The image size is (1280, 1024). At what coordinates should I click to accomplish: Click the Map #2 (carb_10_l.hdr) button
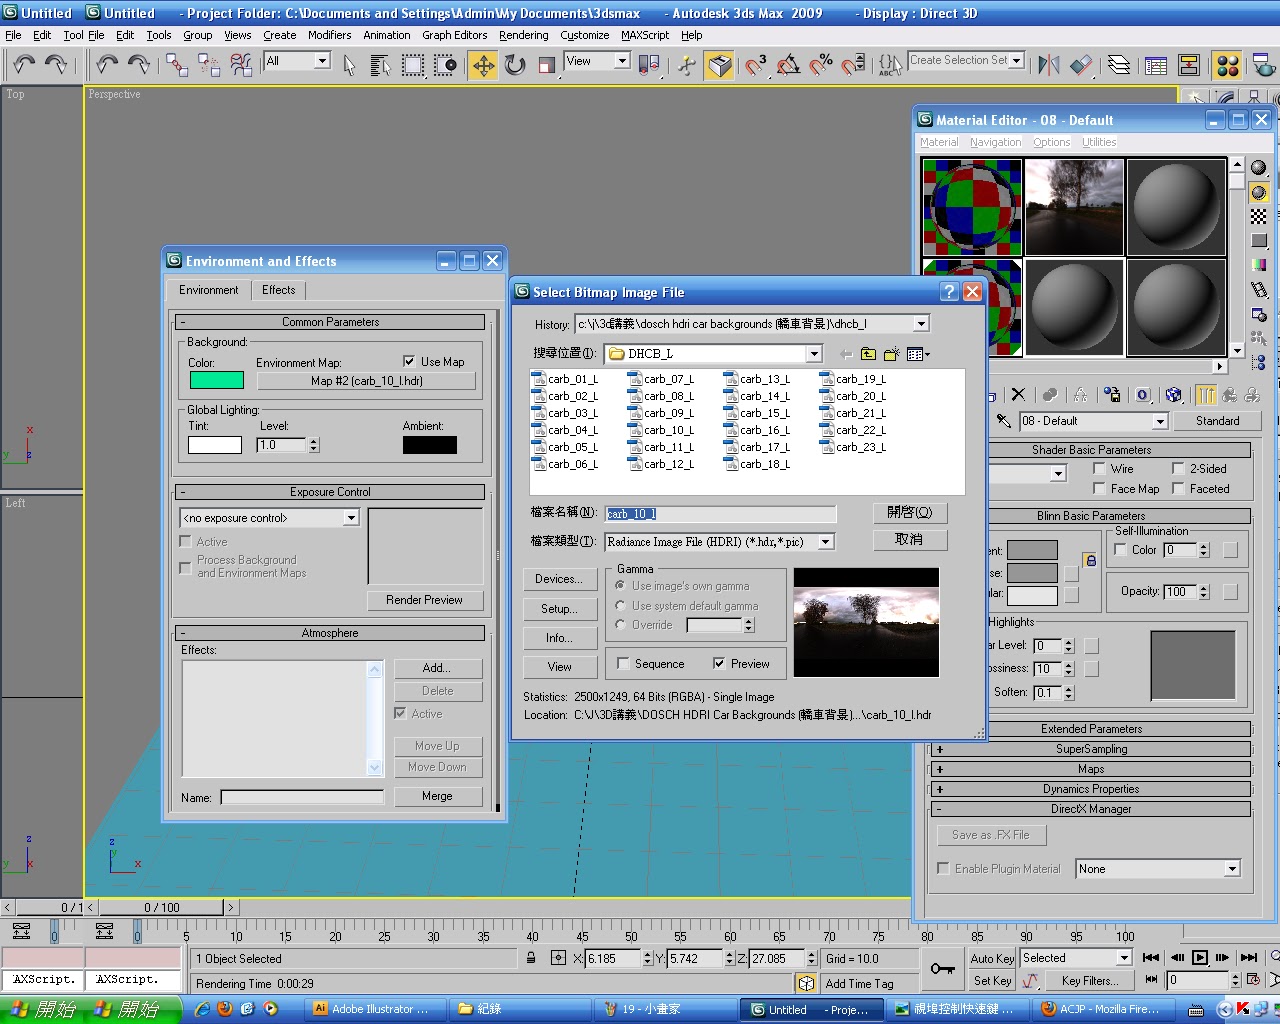click(x=366, y=381)
